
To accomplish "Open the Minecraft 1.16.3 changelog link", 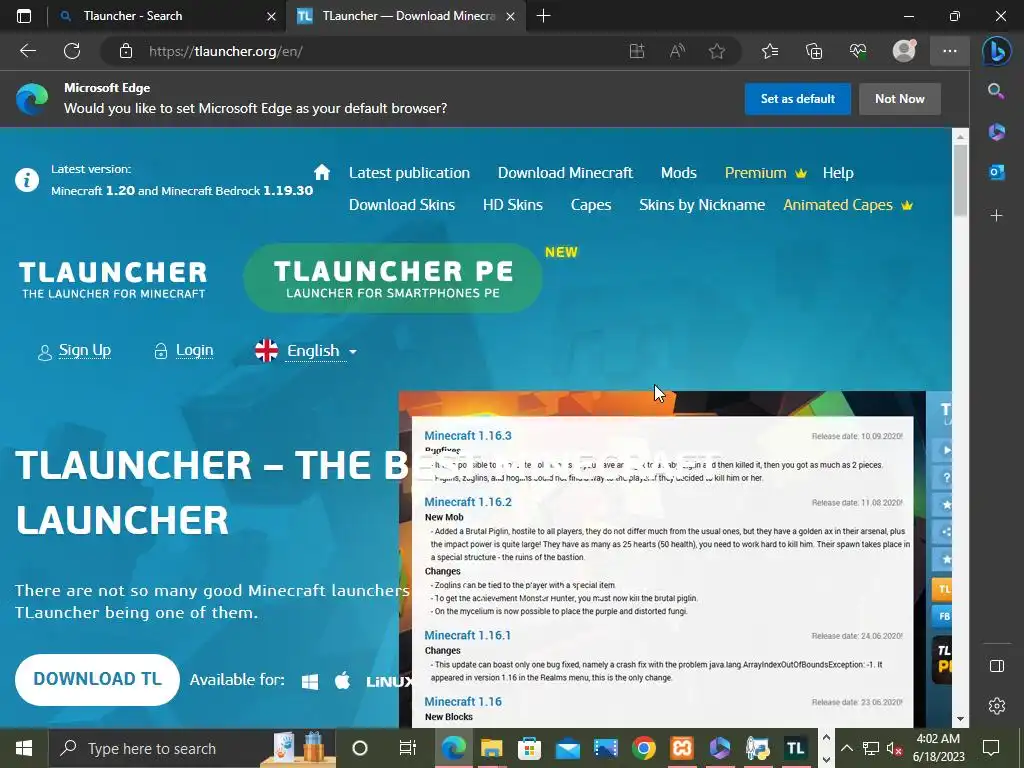I will tap(468, 436).
